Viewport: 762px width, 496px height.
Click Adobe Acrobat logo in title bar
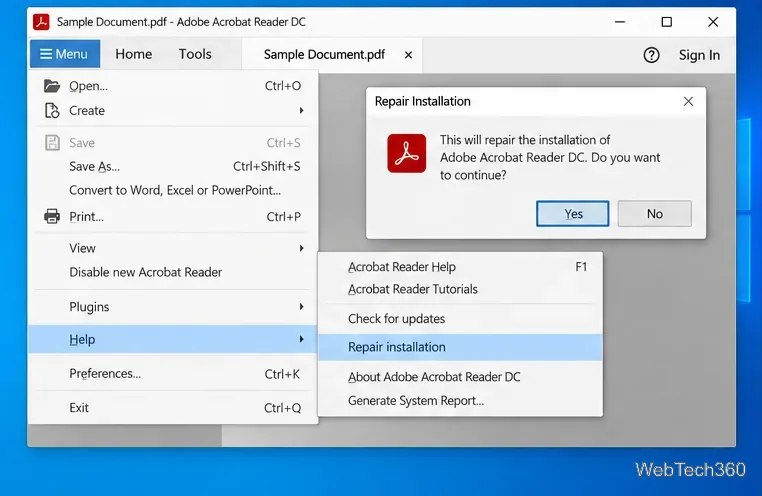point(41,22)
